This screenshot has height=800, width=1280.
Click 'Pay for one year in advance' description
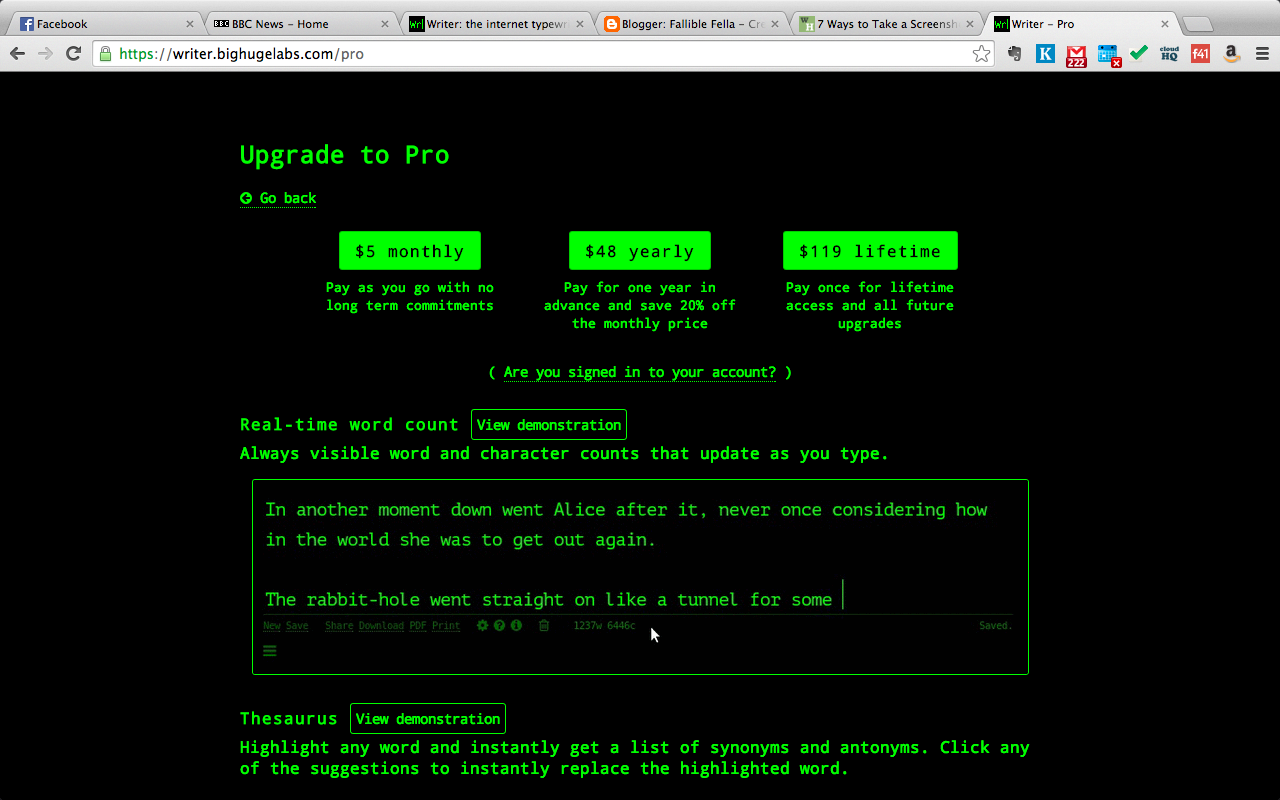640,306
